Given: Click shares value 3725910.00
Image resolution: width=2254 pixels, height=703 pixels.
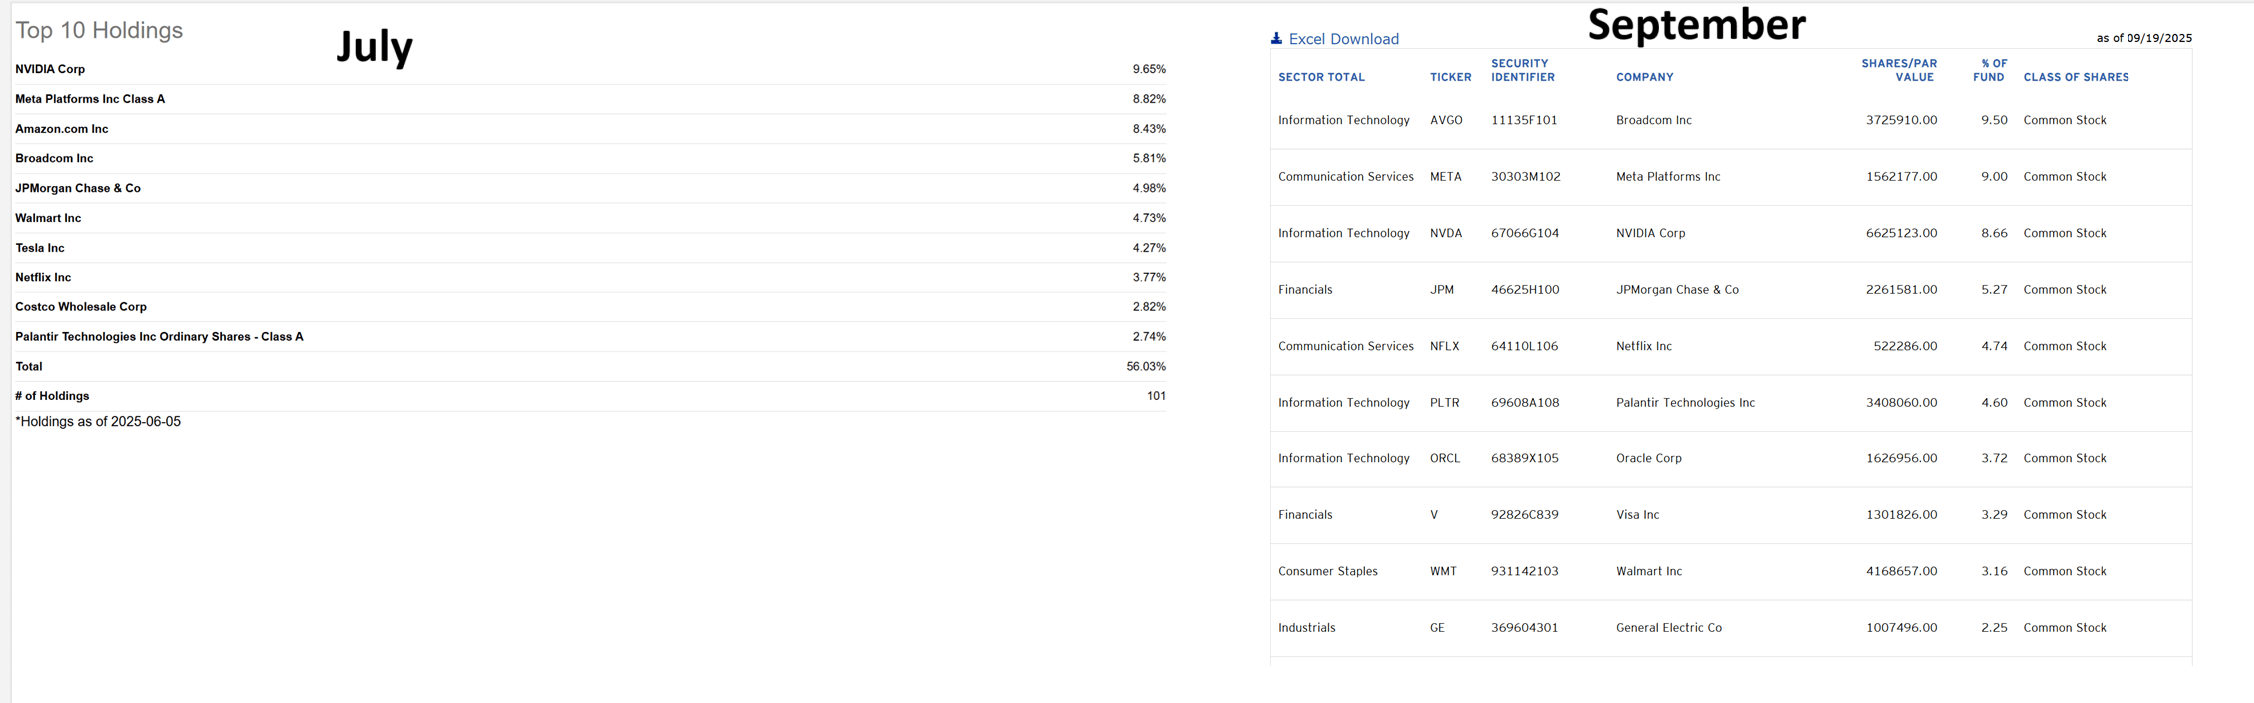Looking at the screenshot, I should coord(1901,120).
